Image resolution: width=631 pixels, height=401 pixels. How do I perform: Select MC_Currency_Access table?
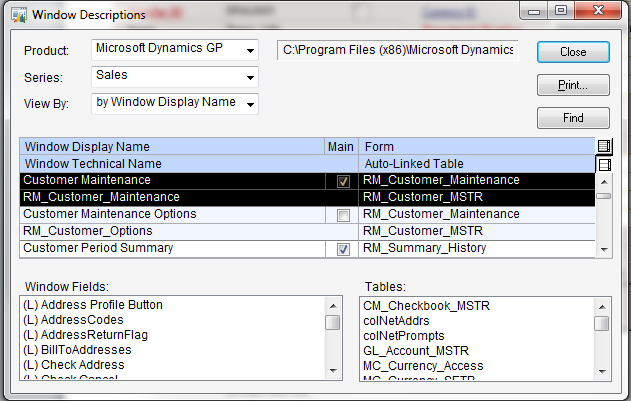(423, 366)
